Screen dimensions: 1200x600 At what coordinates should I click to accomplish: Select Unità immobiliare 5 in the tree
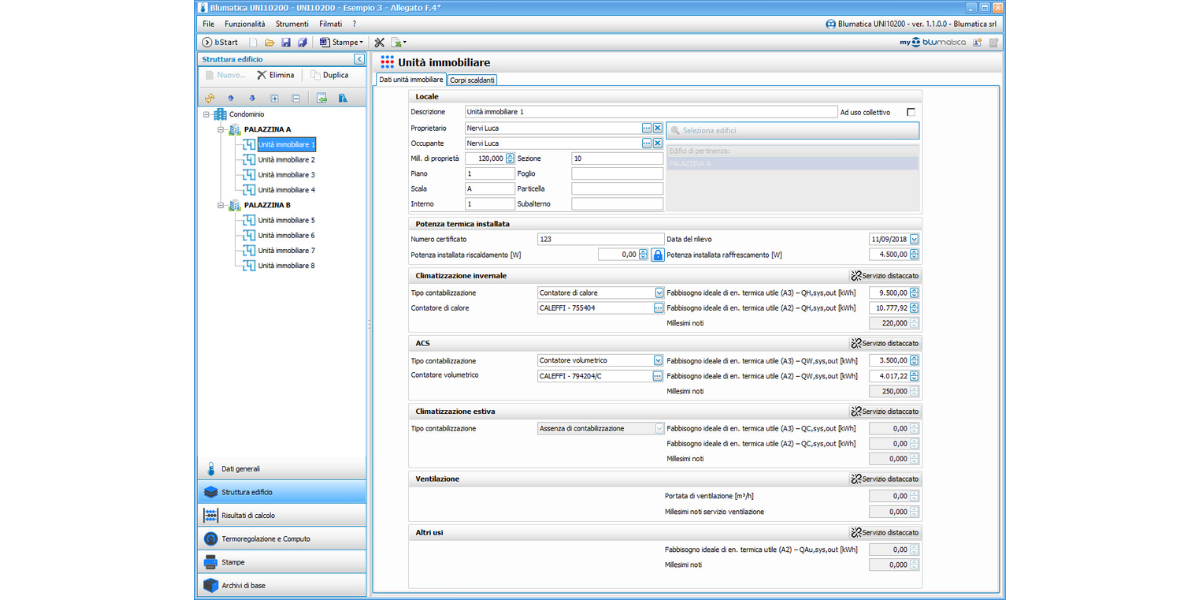click(x=286, y=220)
